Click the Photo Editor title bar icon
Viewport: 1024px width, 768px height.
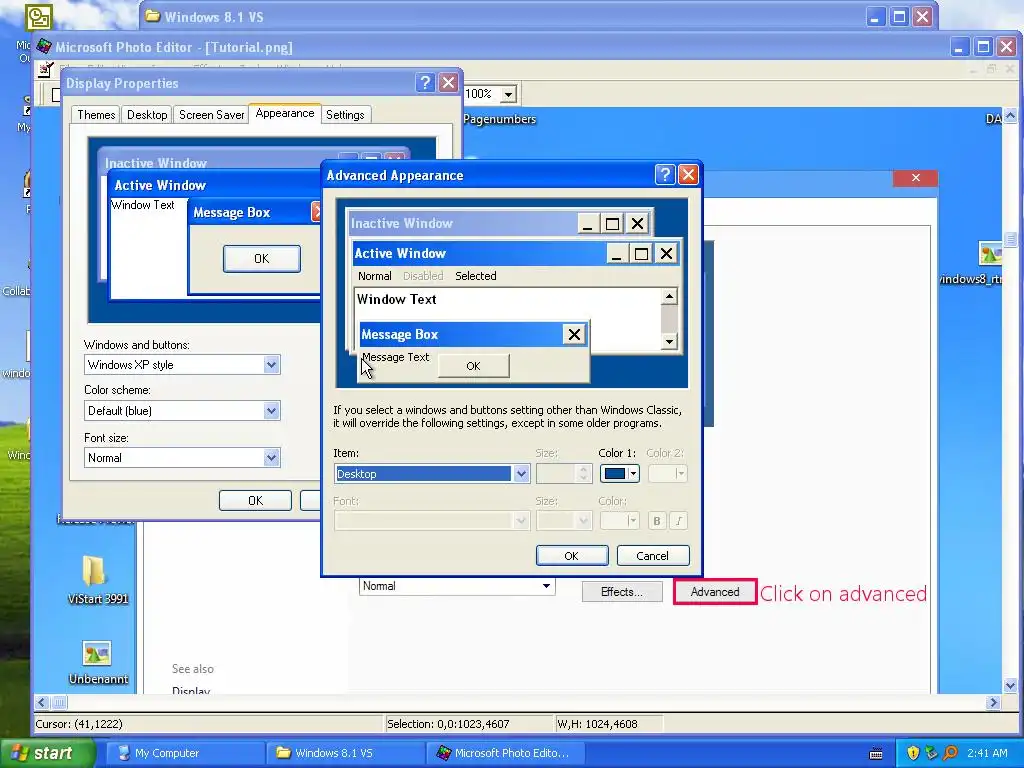point(44,46)
